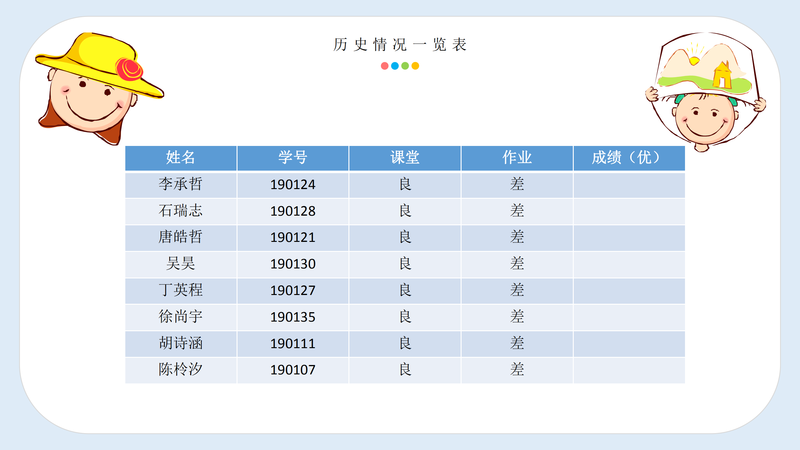Select student number 190135

[x=293, y=317]
